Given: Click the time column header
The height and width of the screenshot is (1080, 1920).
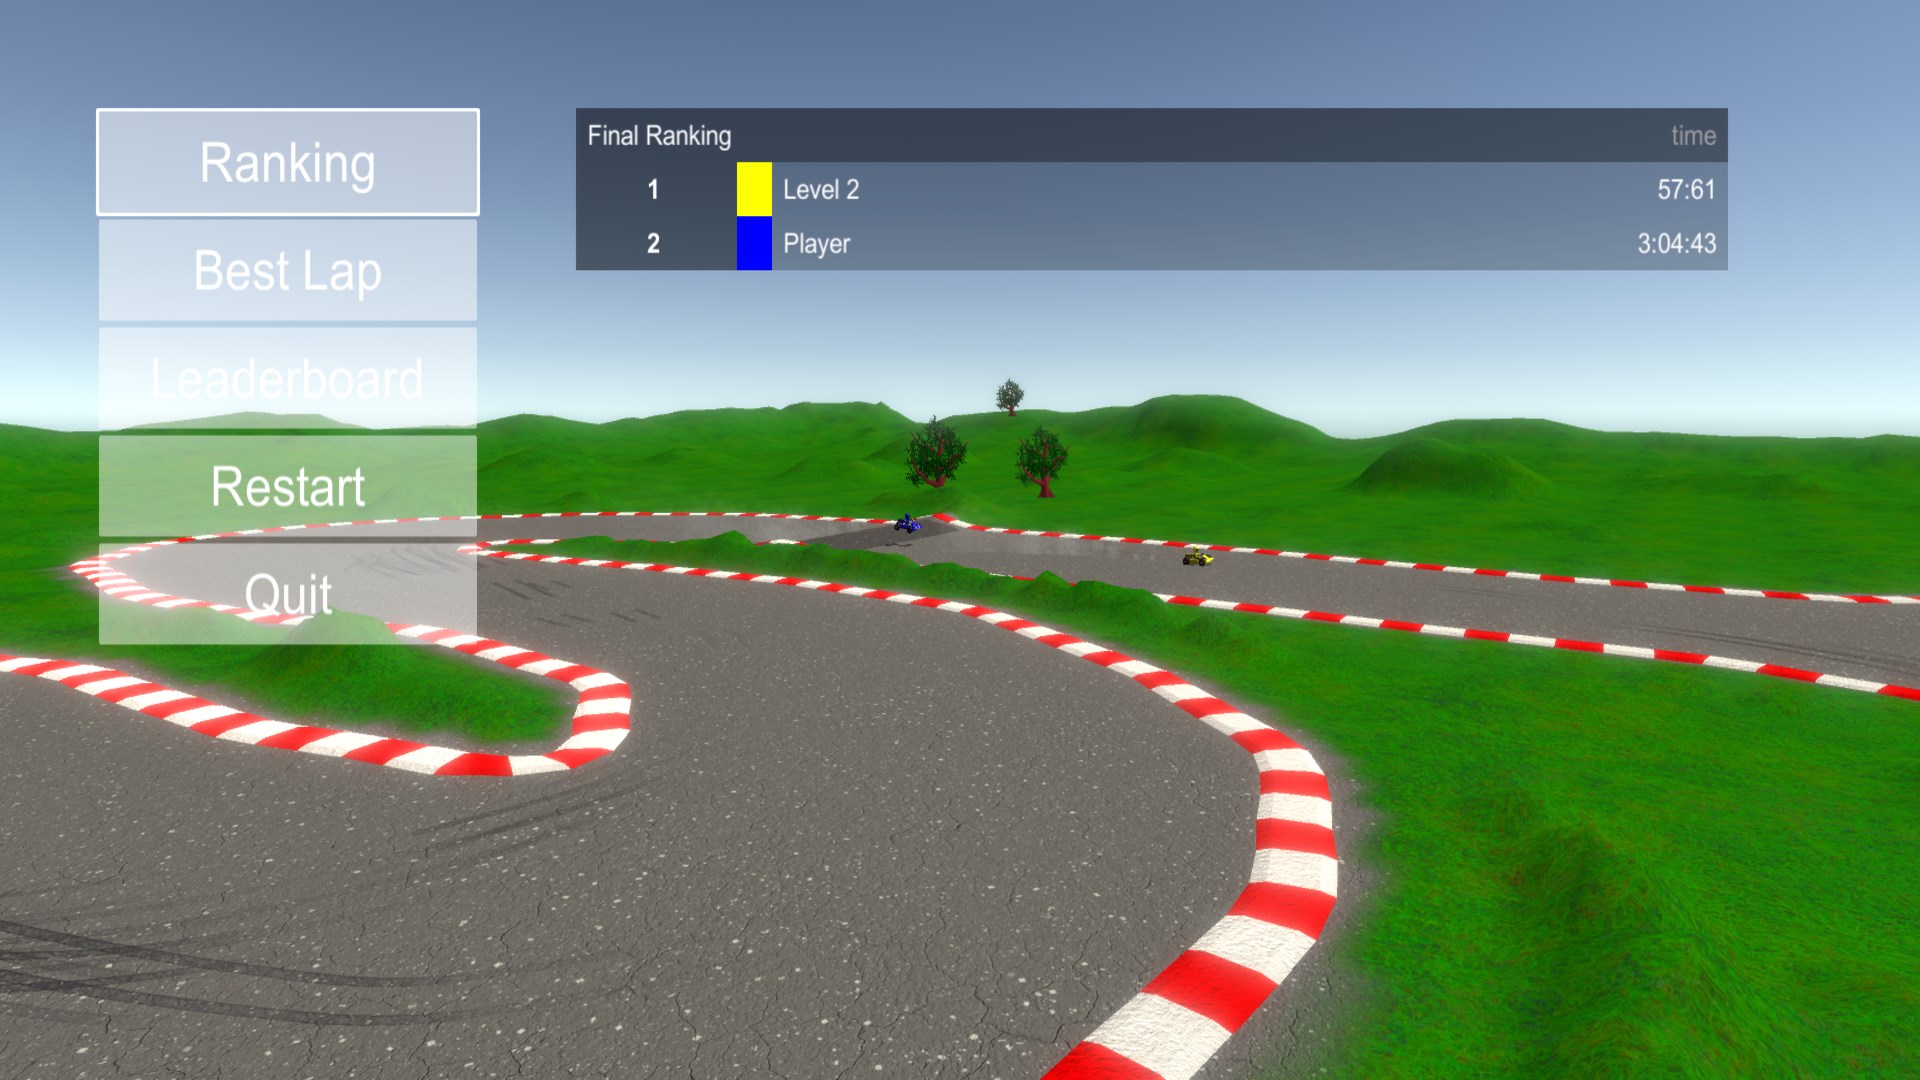Looking at the screenshot, I should click(x=1693, y=135).
